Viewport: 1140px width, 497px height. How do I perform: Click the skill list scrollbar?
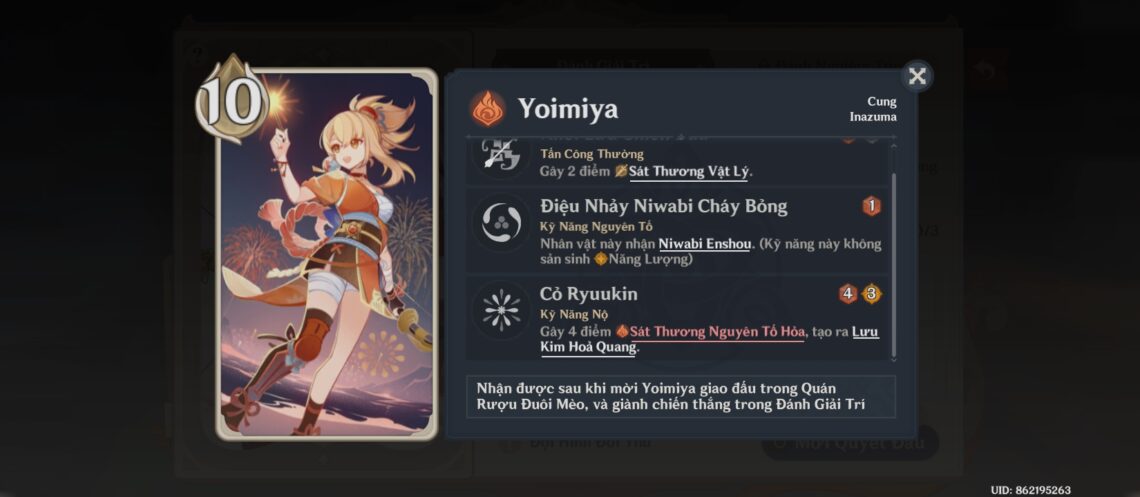pyautogui.click(x=894, y=250)
